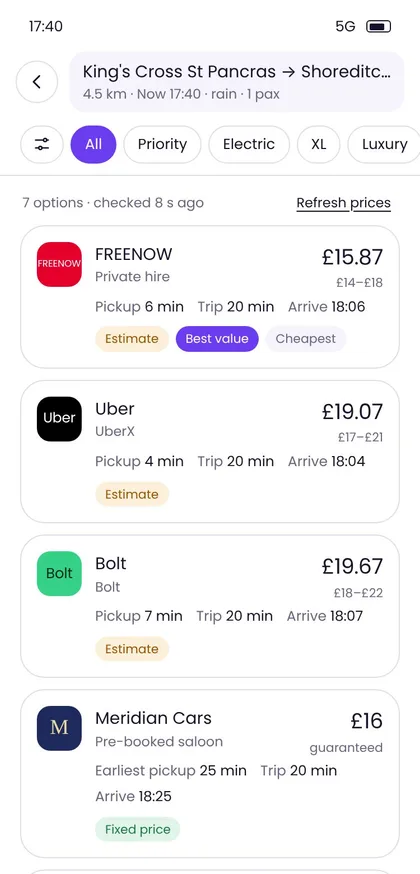Tap the Cheapest badge

click(x=306, y=339)
